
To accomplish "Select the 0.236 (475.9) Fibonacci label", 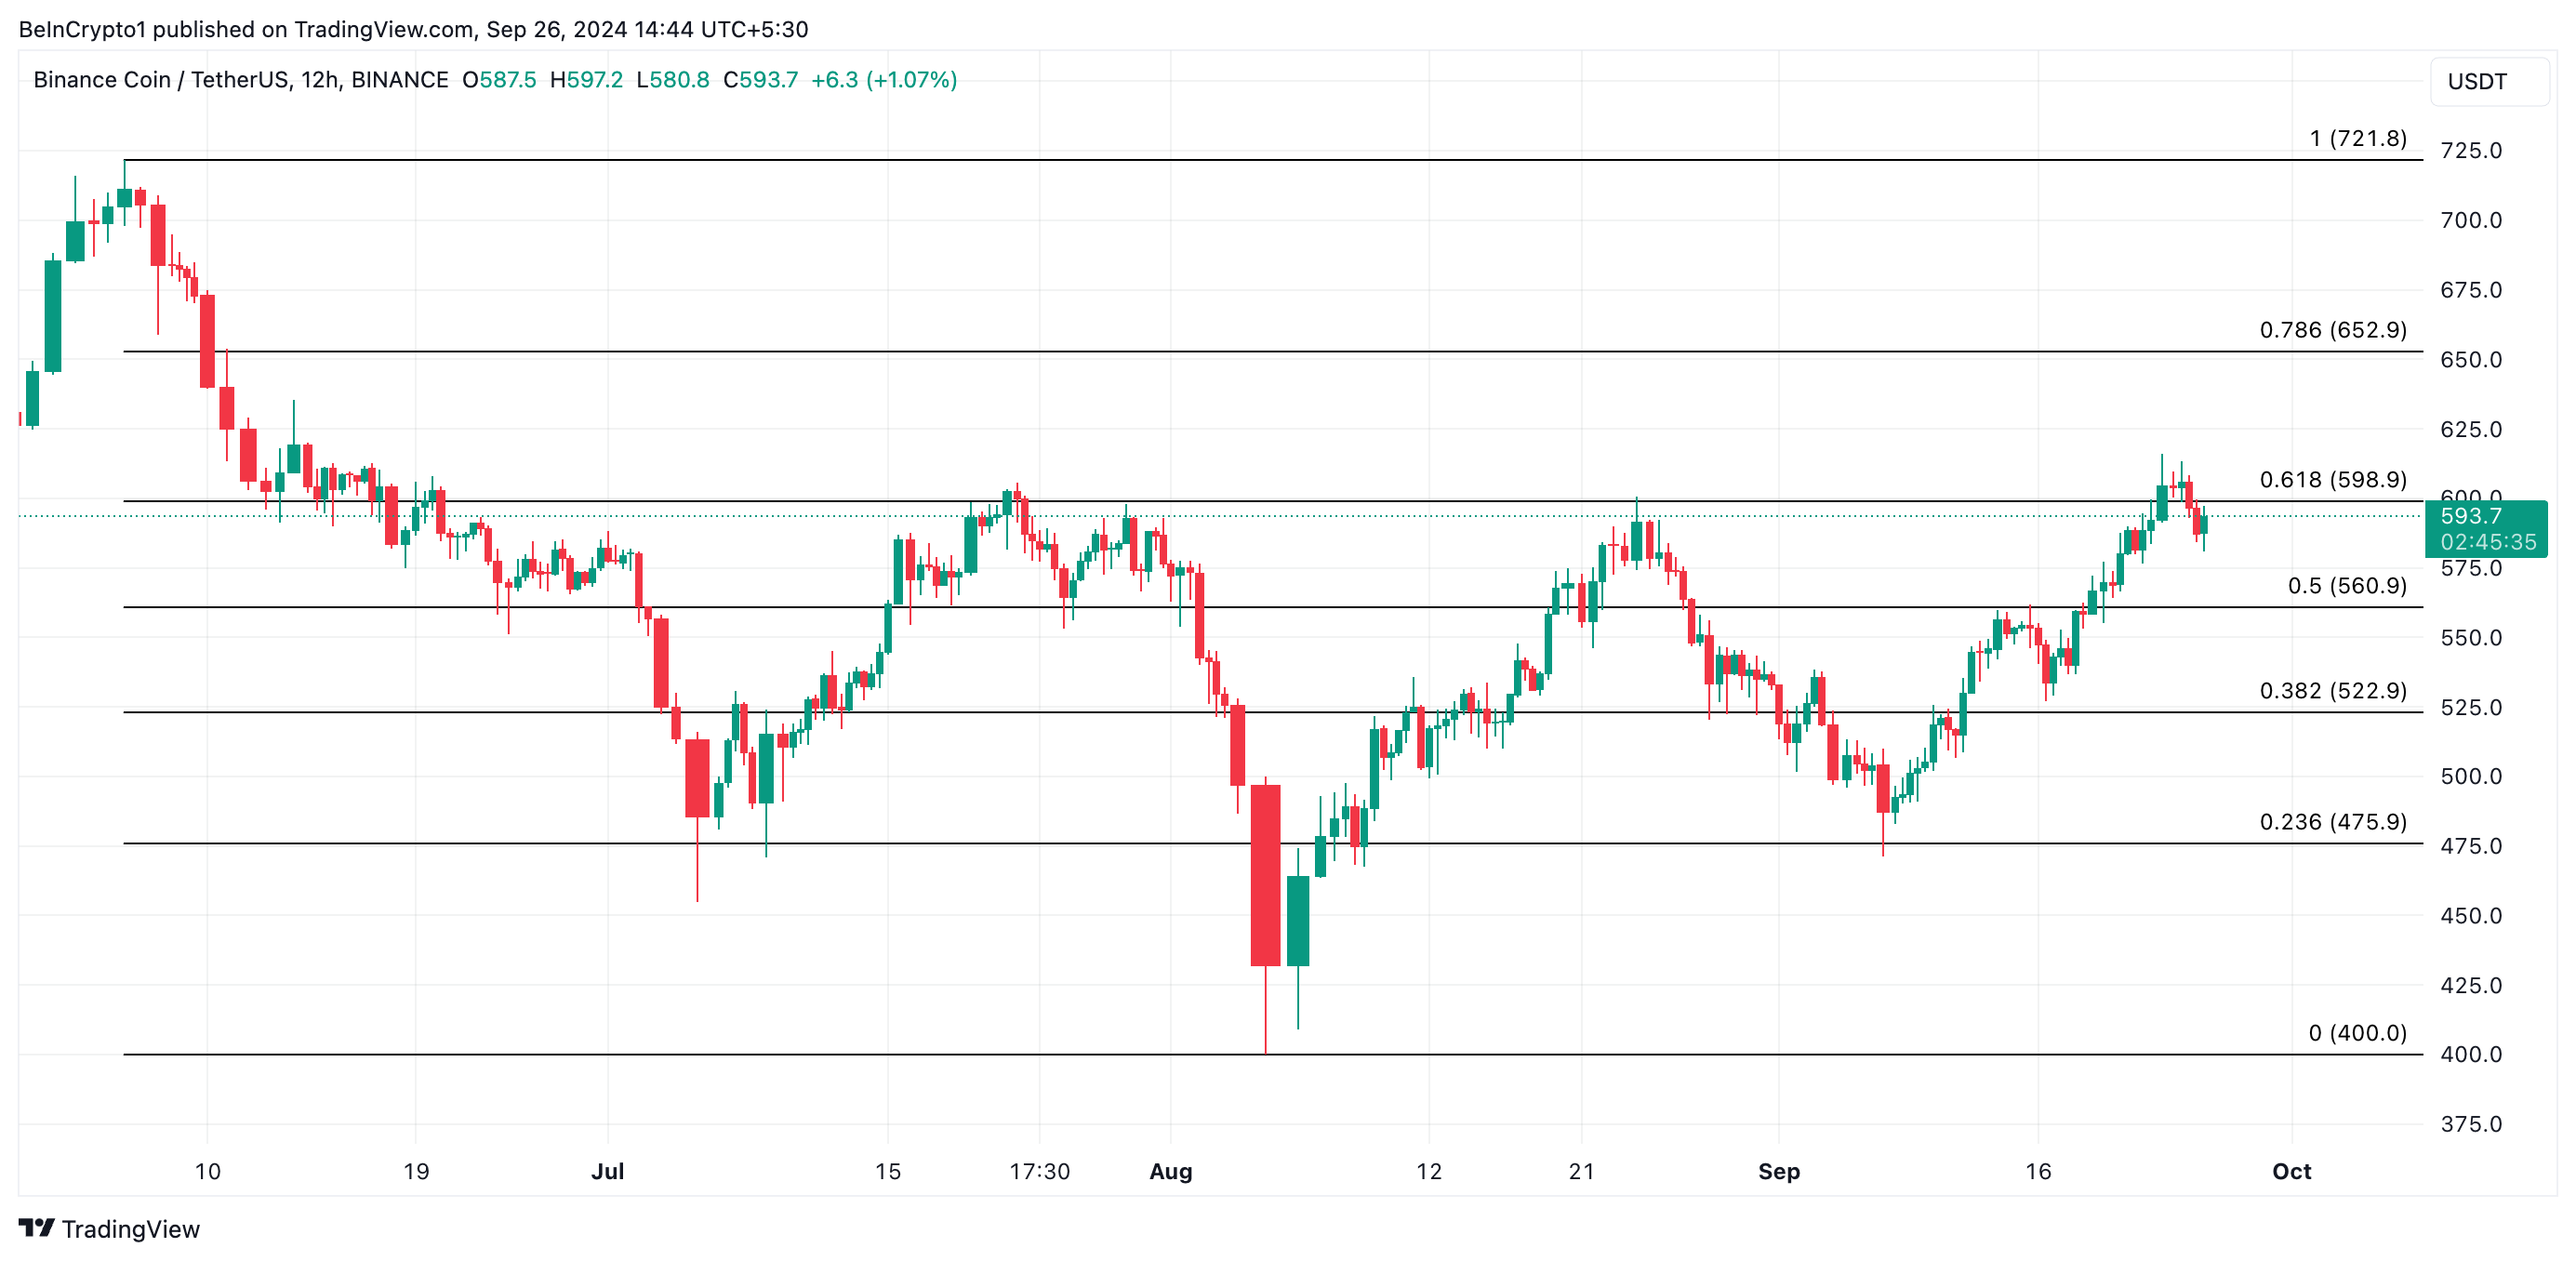I will [2332, 822].
